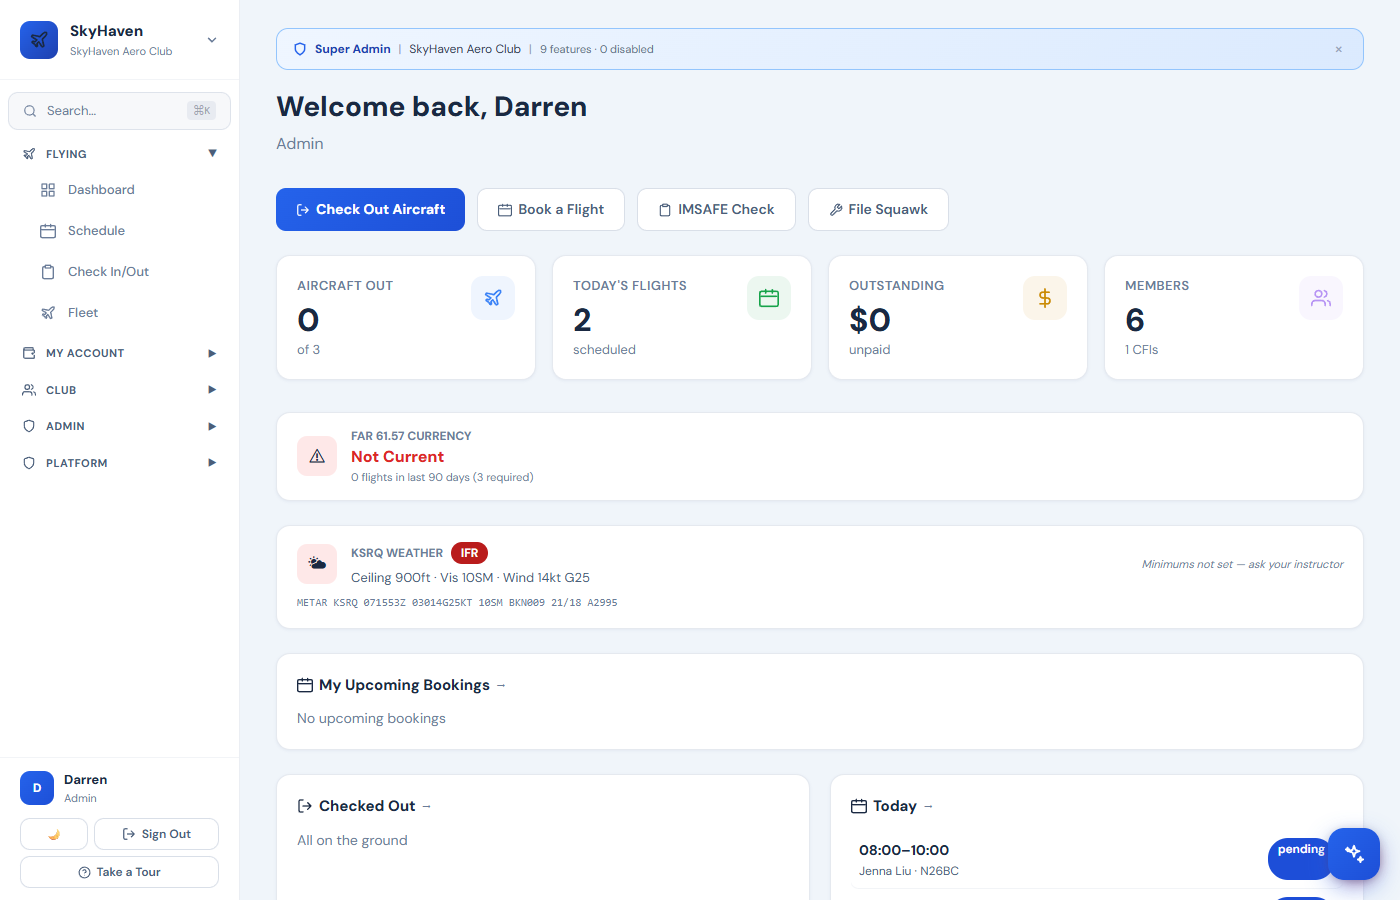Click the pending status badge

coord(1300,848)
